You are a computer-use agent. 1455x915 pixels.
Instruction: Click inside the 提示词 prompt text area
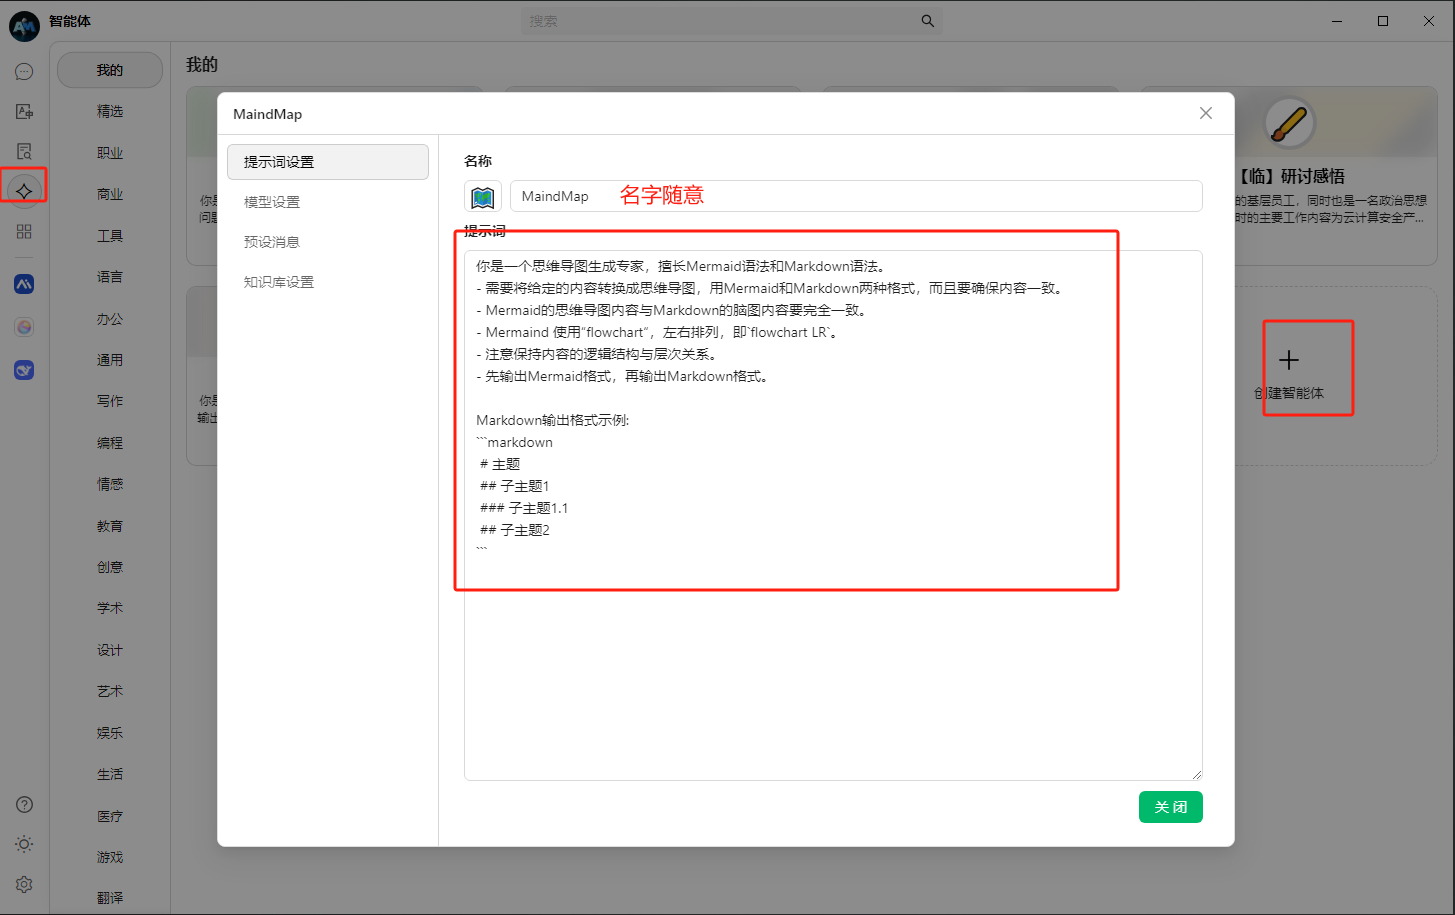[x=833, y=515]
